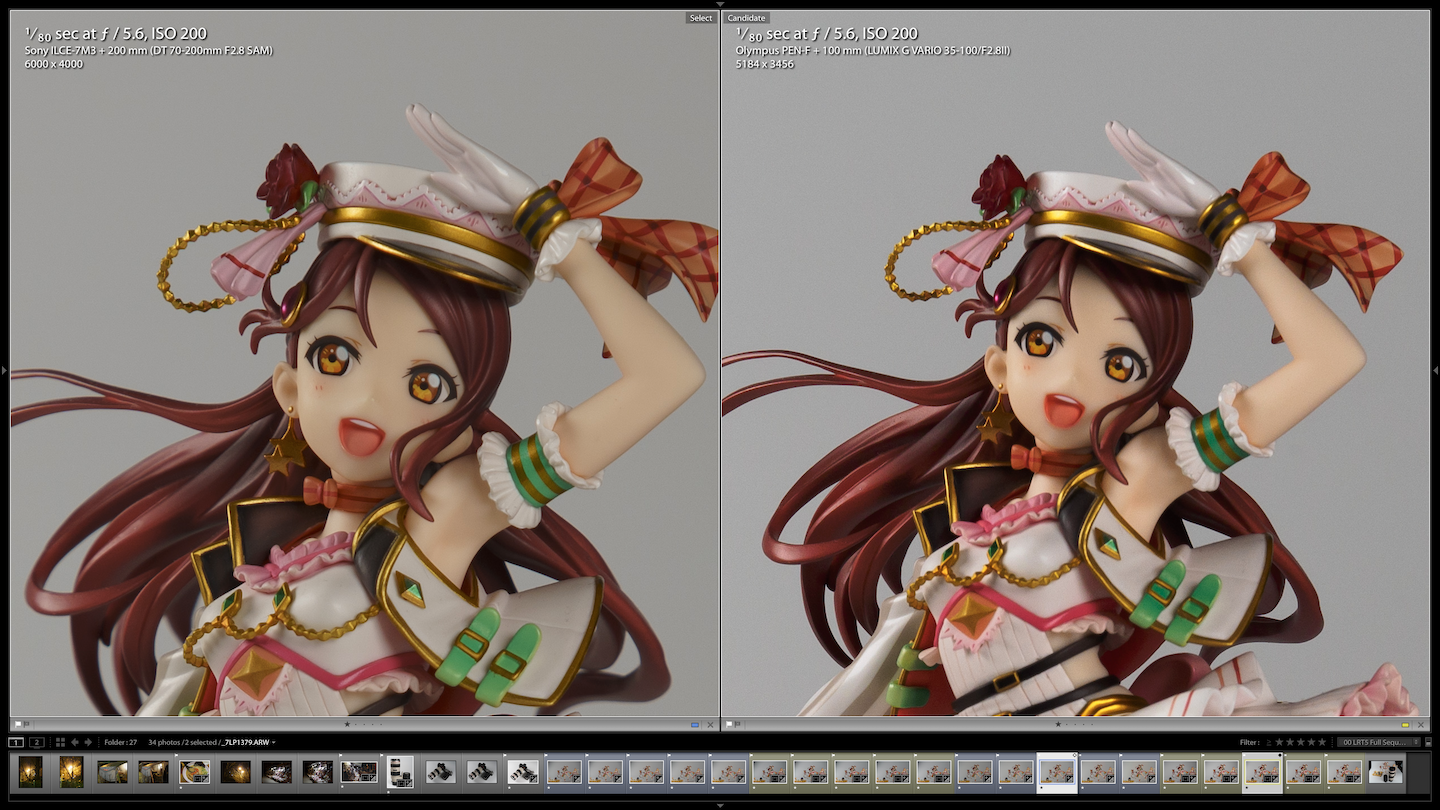
Task: Click the Folder : 27 source label
Action: point(121,742)
